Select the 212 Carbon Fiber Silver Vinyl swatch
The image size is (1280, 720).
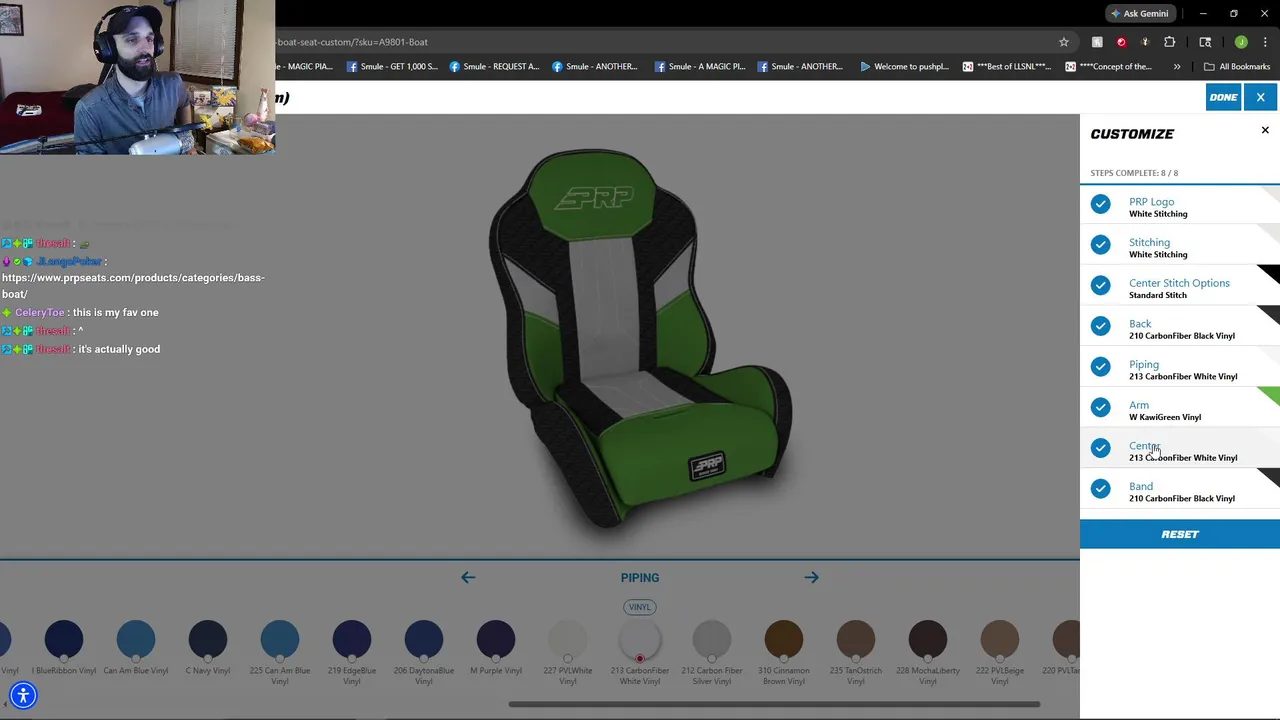tap(712, 641)
